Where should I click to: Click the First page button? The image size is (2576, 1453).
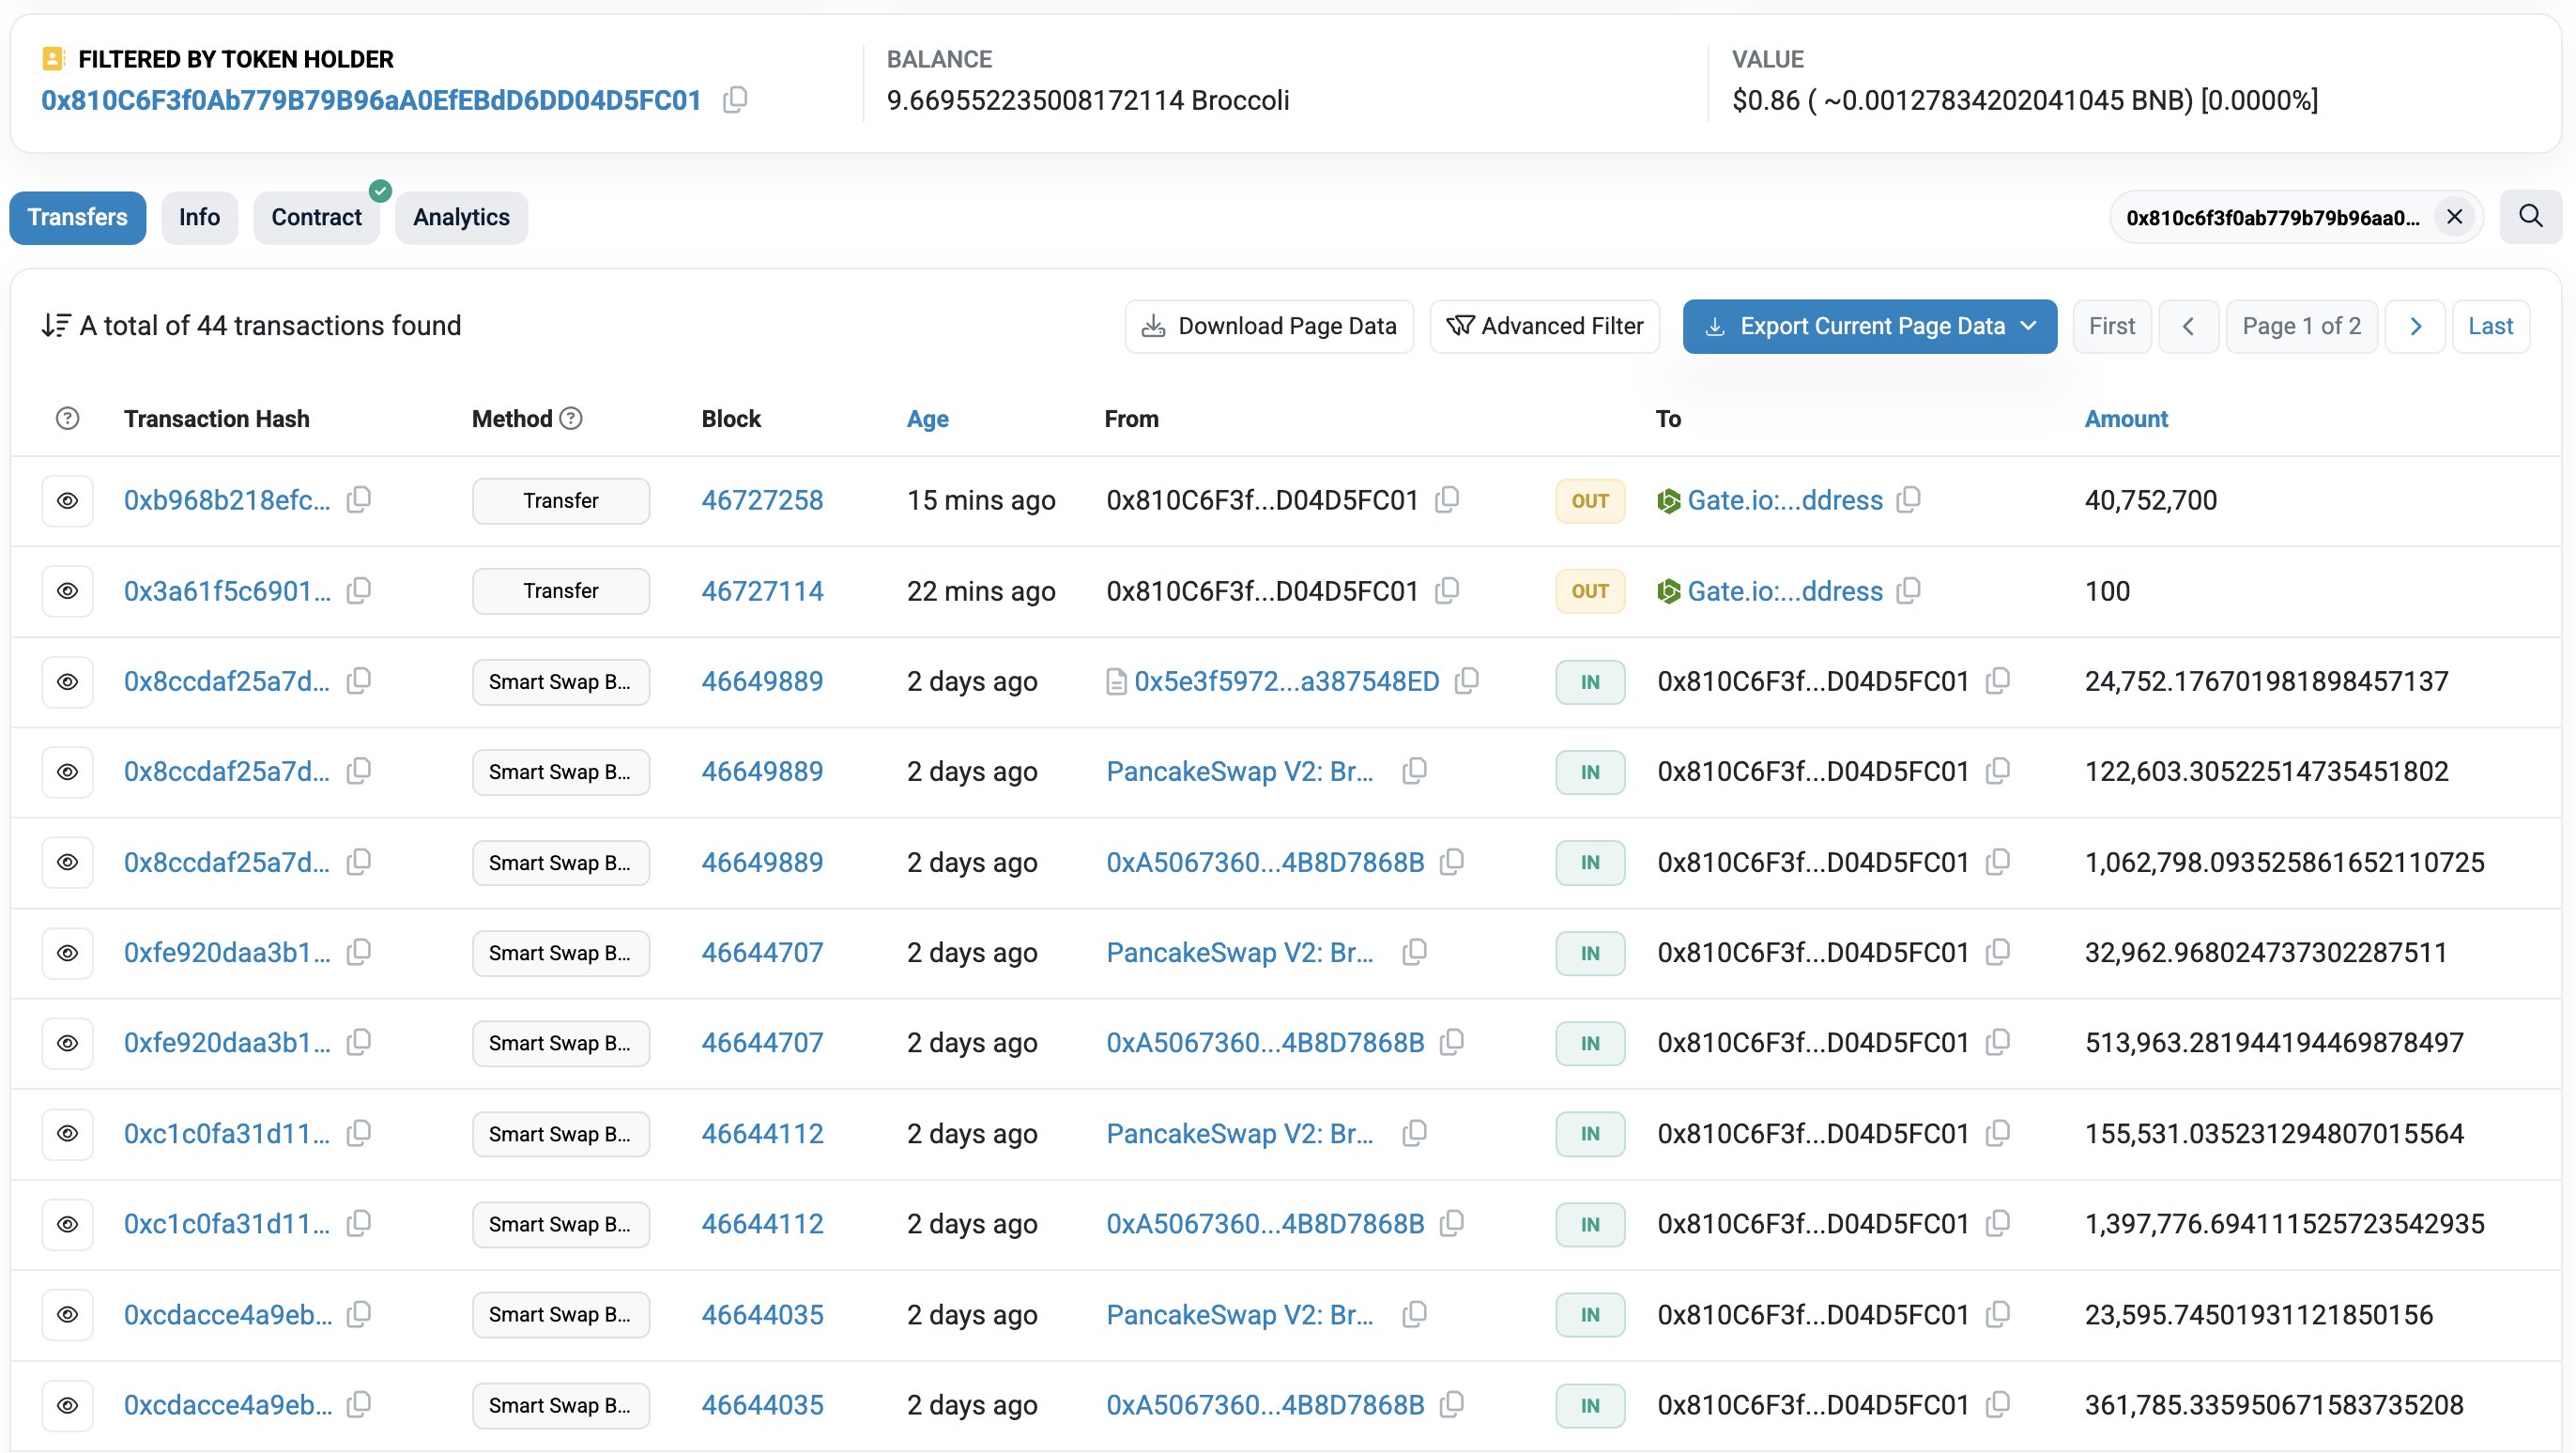click(2112, 326)
